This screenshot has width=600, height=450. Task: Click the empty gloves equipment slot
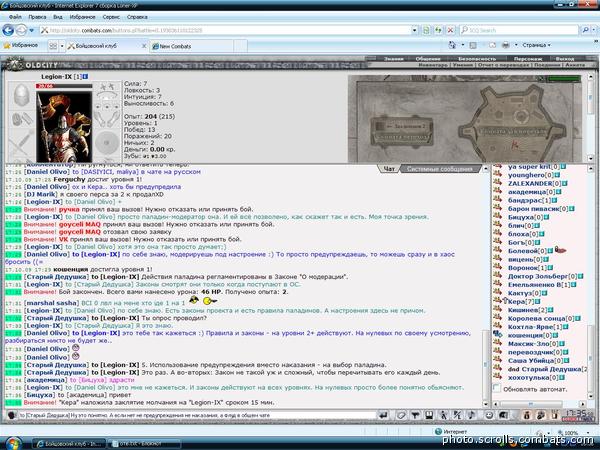107,119
